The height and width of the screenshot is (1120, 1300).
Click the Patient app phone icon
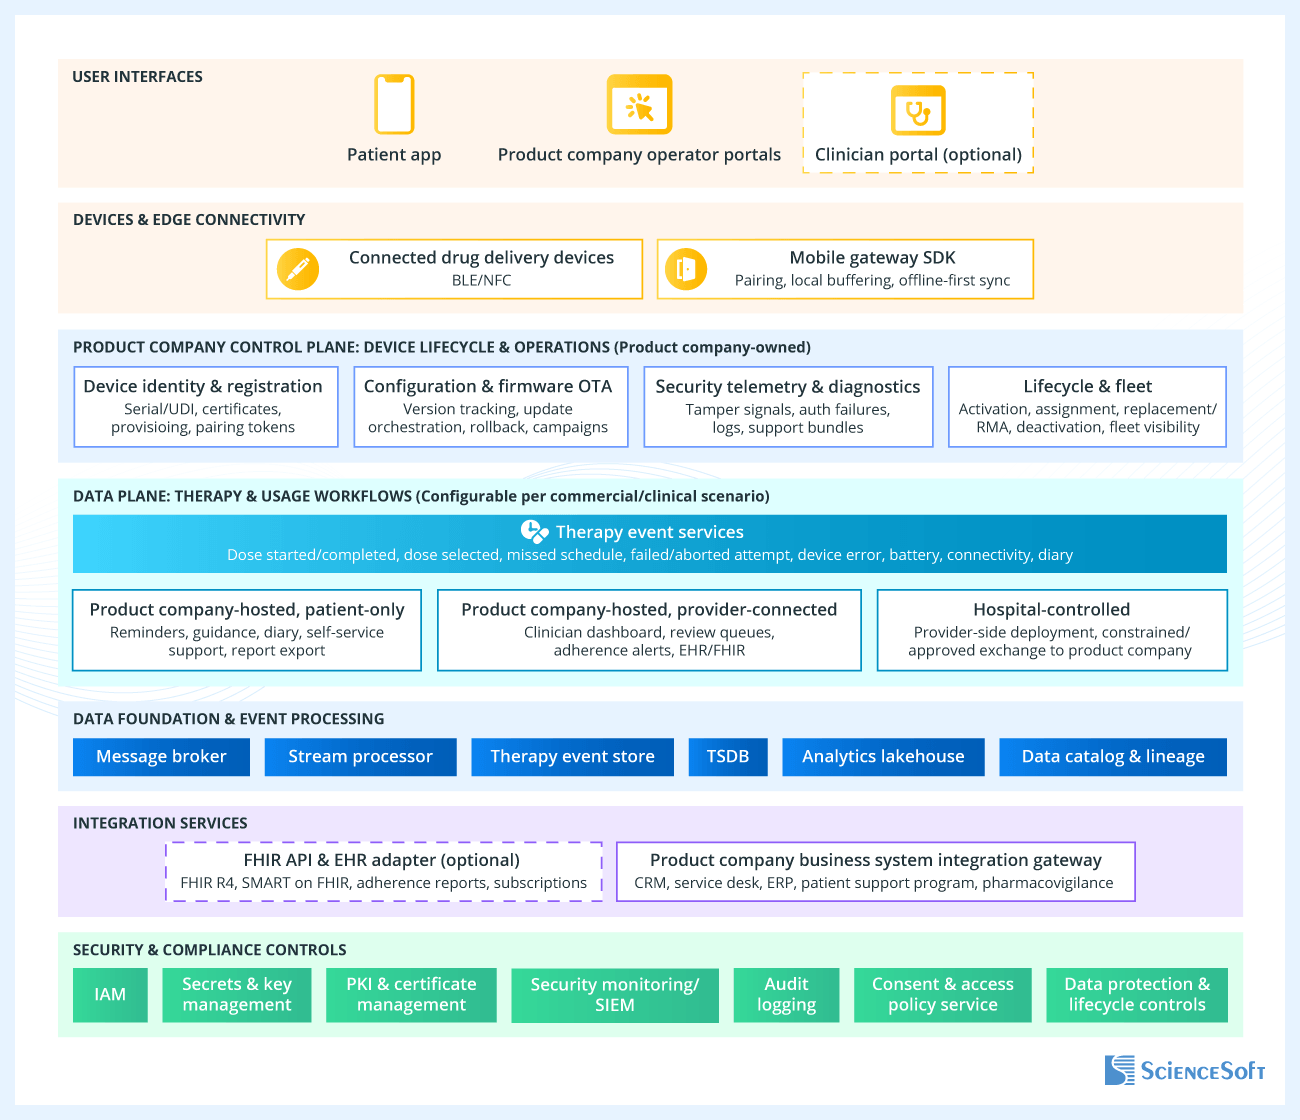tap(394, 104)
